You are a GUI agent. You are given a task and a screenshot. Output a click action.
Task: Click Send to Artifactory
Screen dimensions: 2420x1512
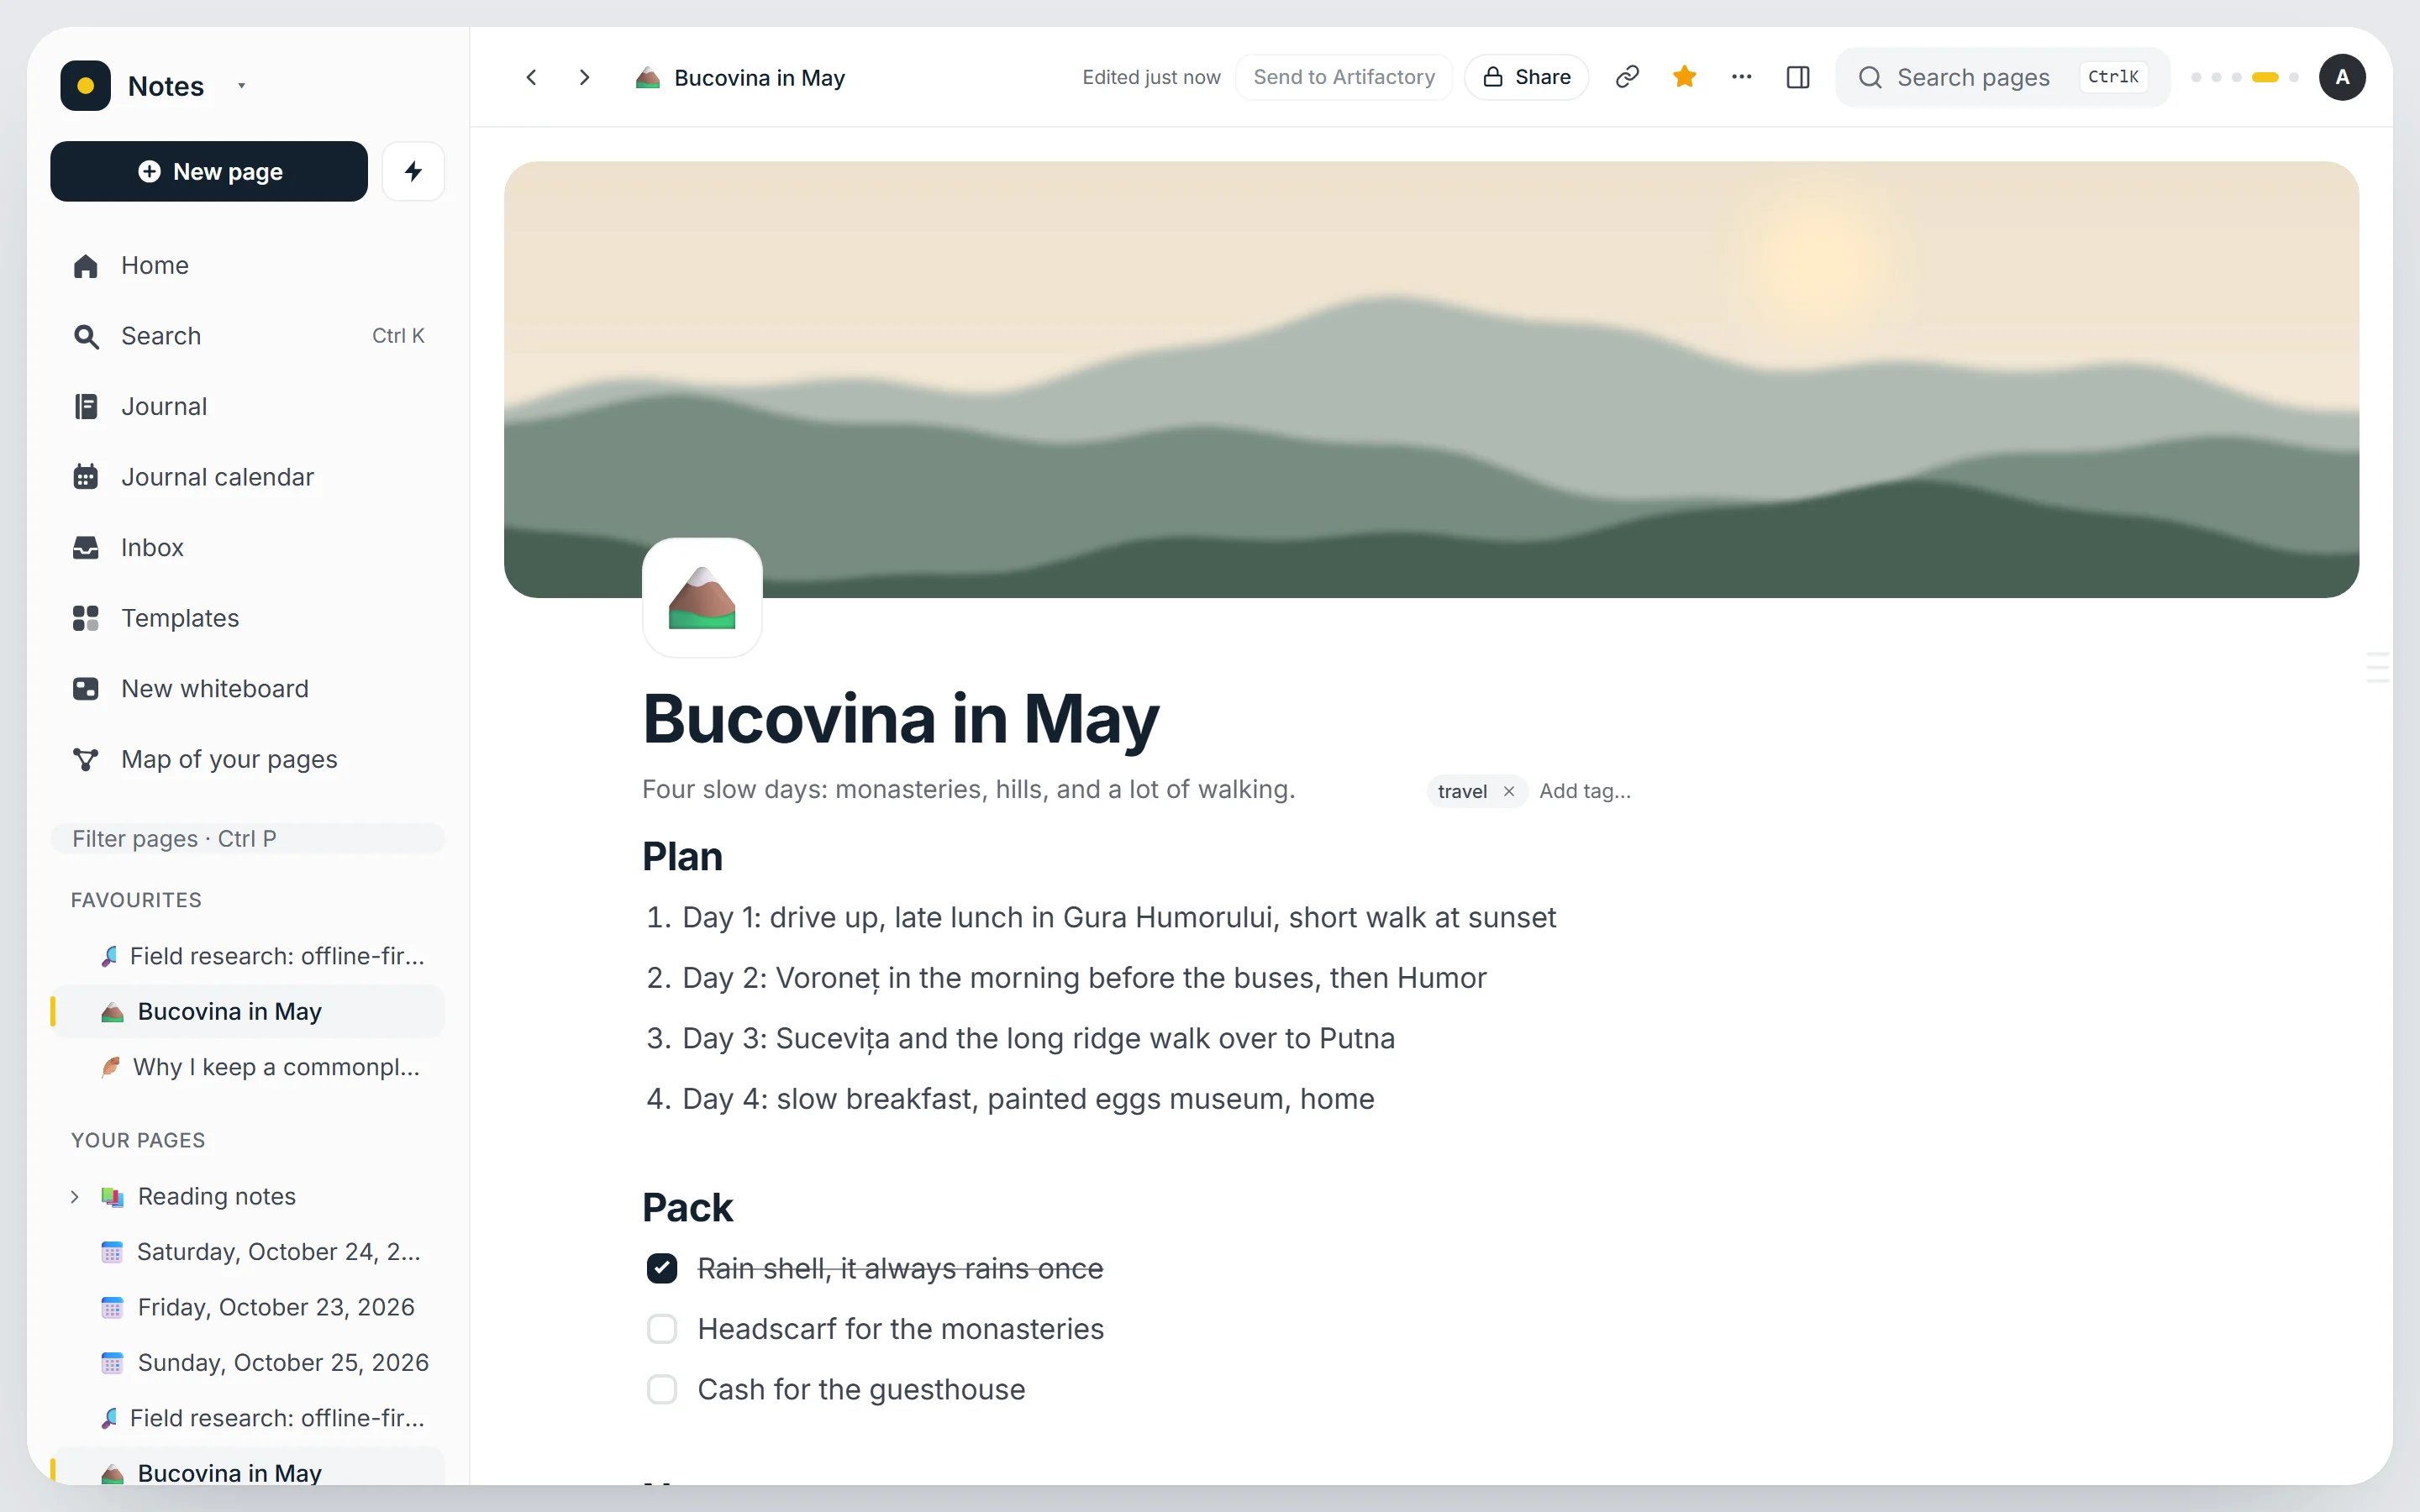click(1344, 77)
